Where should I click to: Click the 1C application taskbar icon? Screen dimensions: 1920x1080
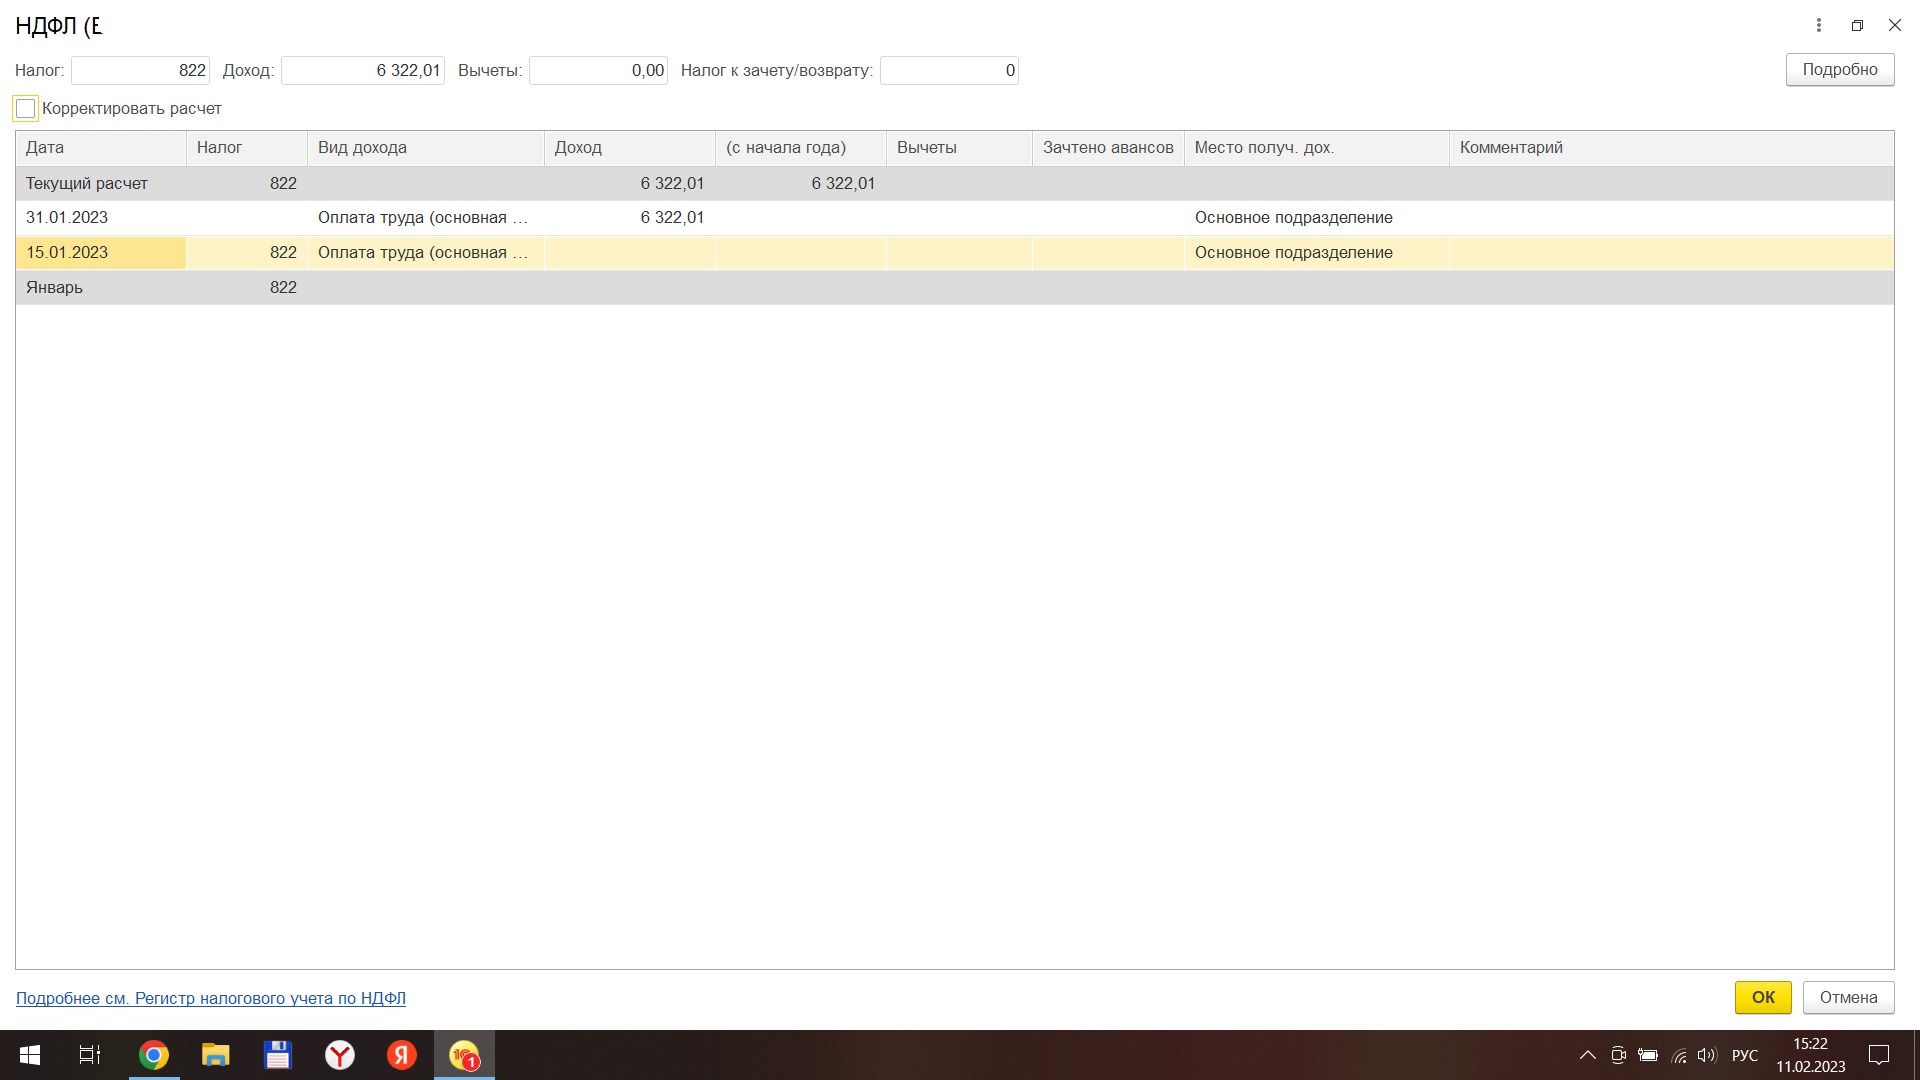pyautogui.click(x=464, y=1055)
